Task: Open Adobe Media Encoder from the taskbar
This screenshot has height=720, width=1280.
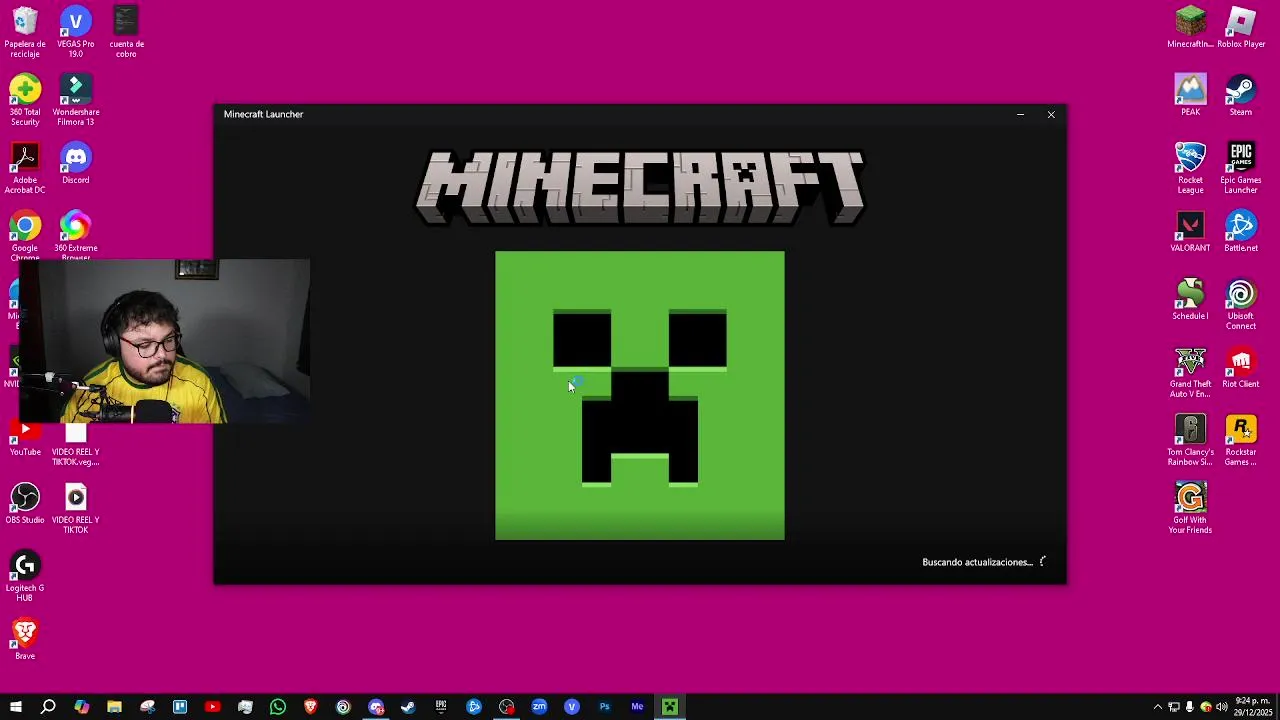Action: point(637,707)
